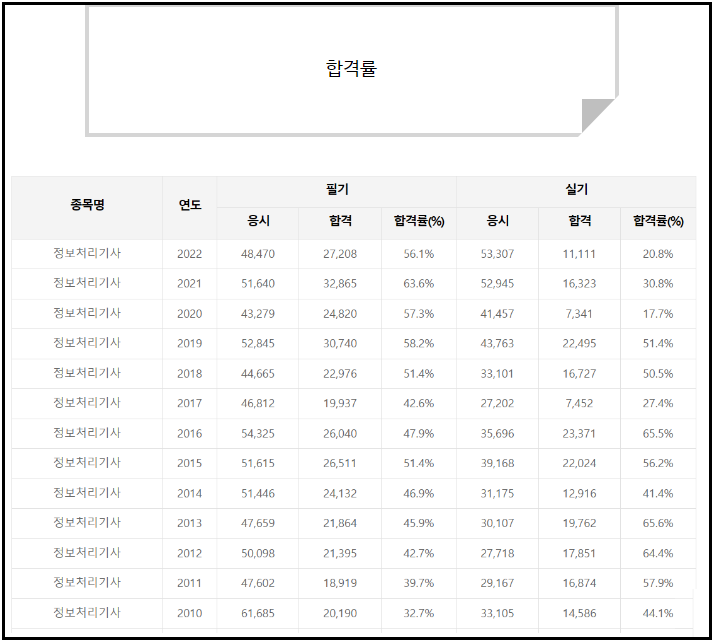Select the year 2011 cell

[x=189, y=583]
